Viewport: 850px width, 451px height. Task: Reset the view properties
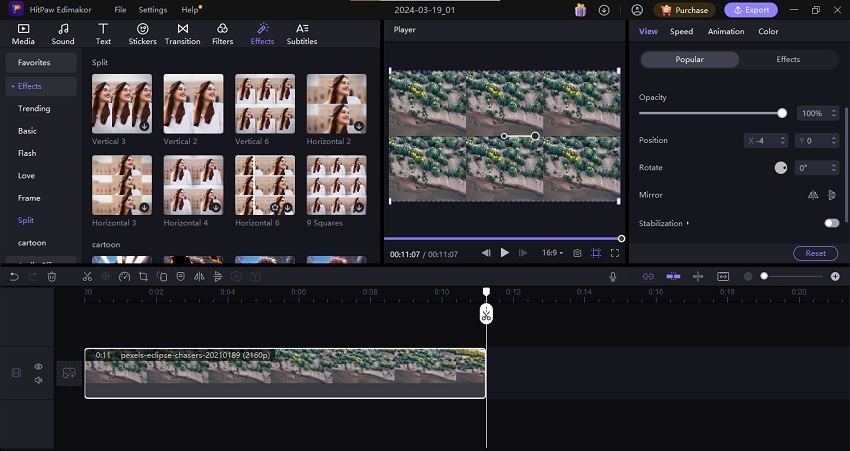[x=815, y=253]
